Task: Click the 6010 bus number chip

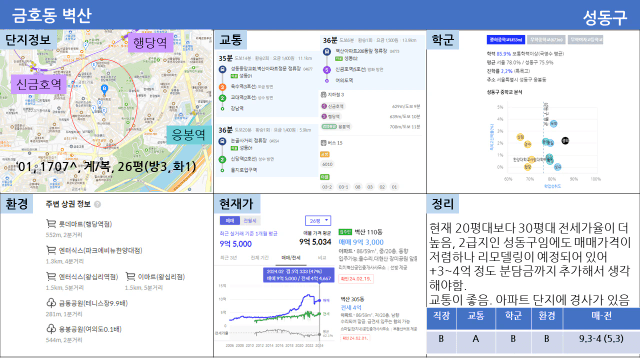Action: 327,164
